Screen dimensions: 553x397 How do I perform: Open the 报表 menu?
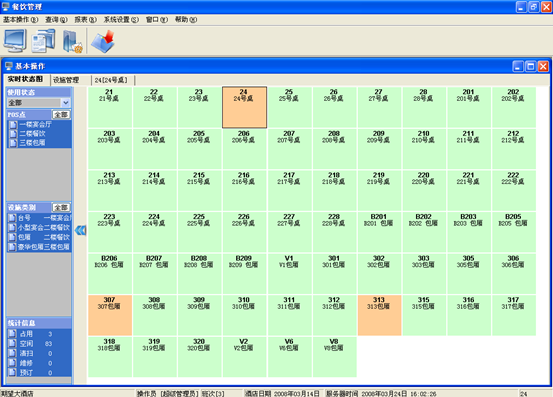coord(85,20)
